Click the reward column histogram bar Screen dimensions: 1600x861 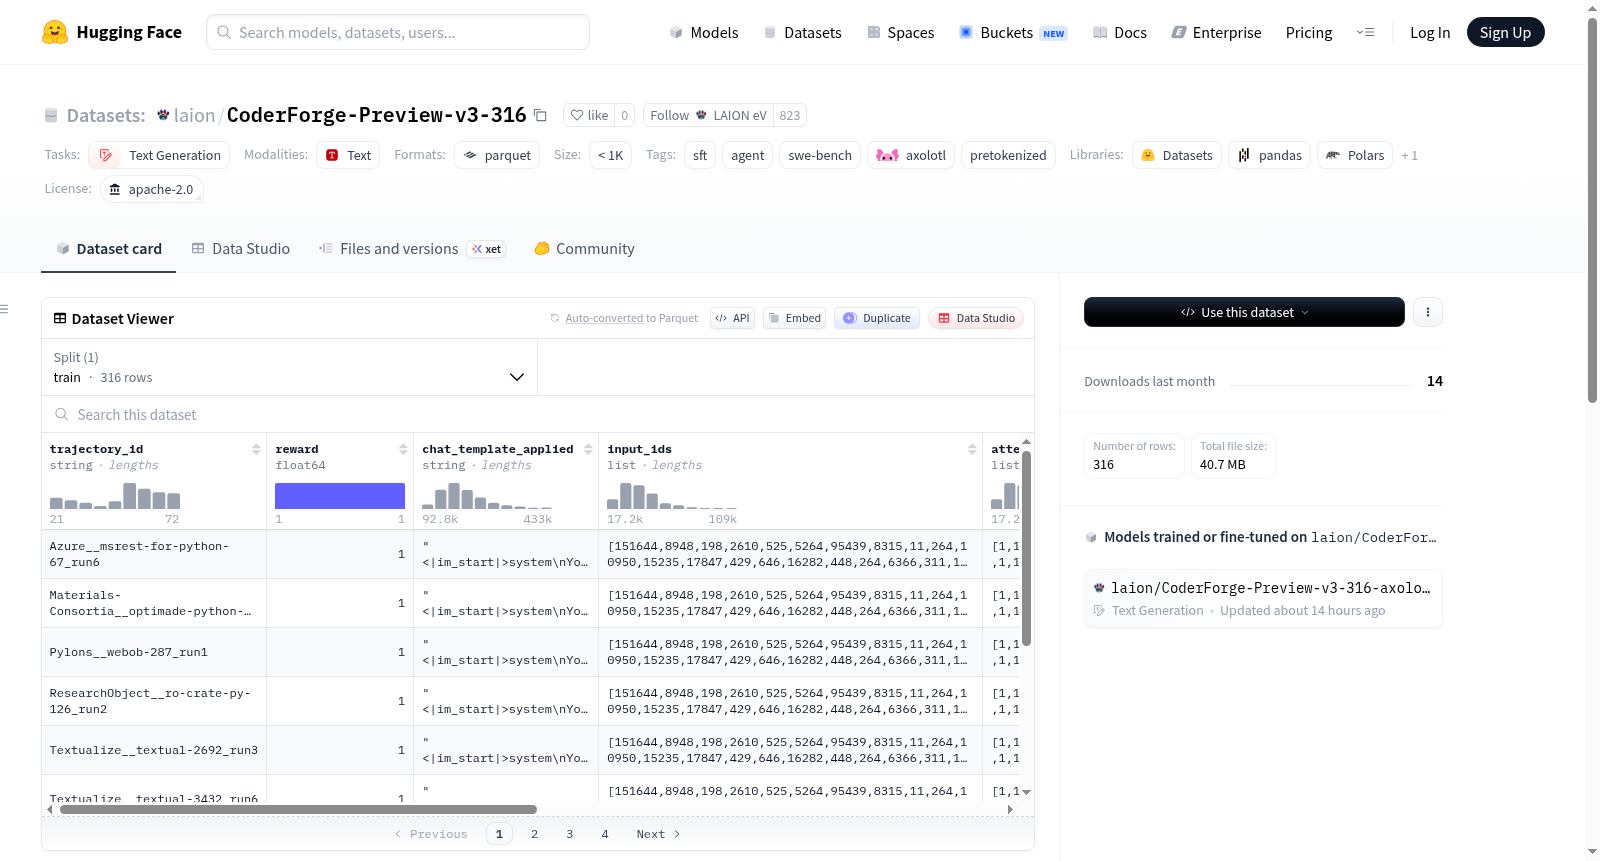tap(340, 496)
